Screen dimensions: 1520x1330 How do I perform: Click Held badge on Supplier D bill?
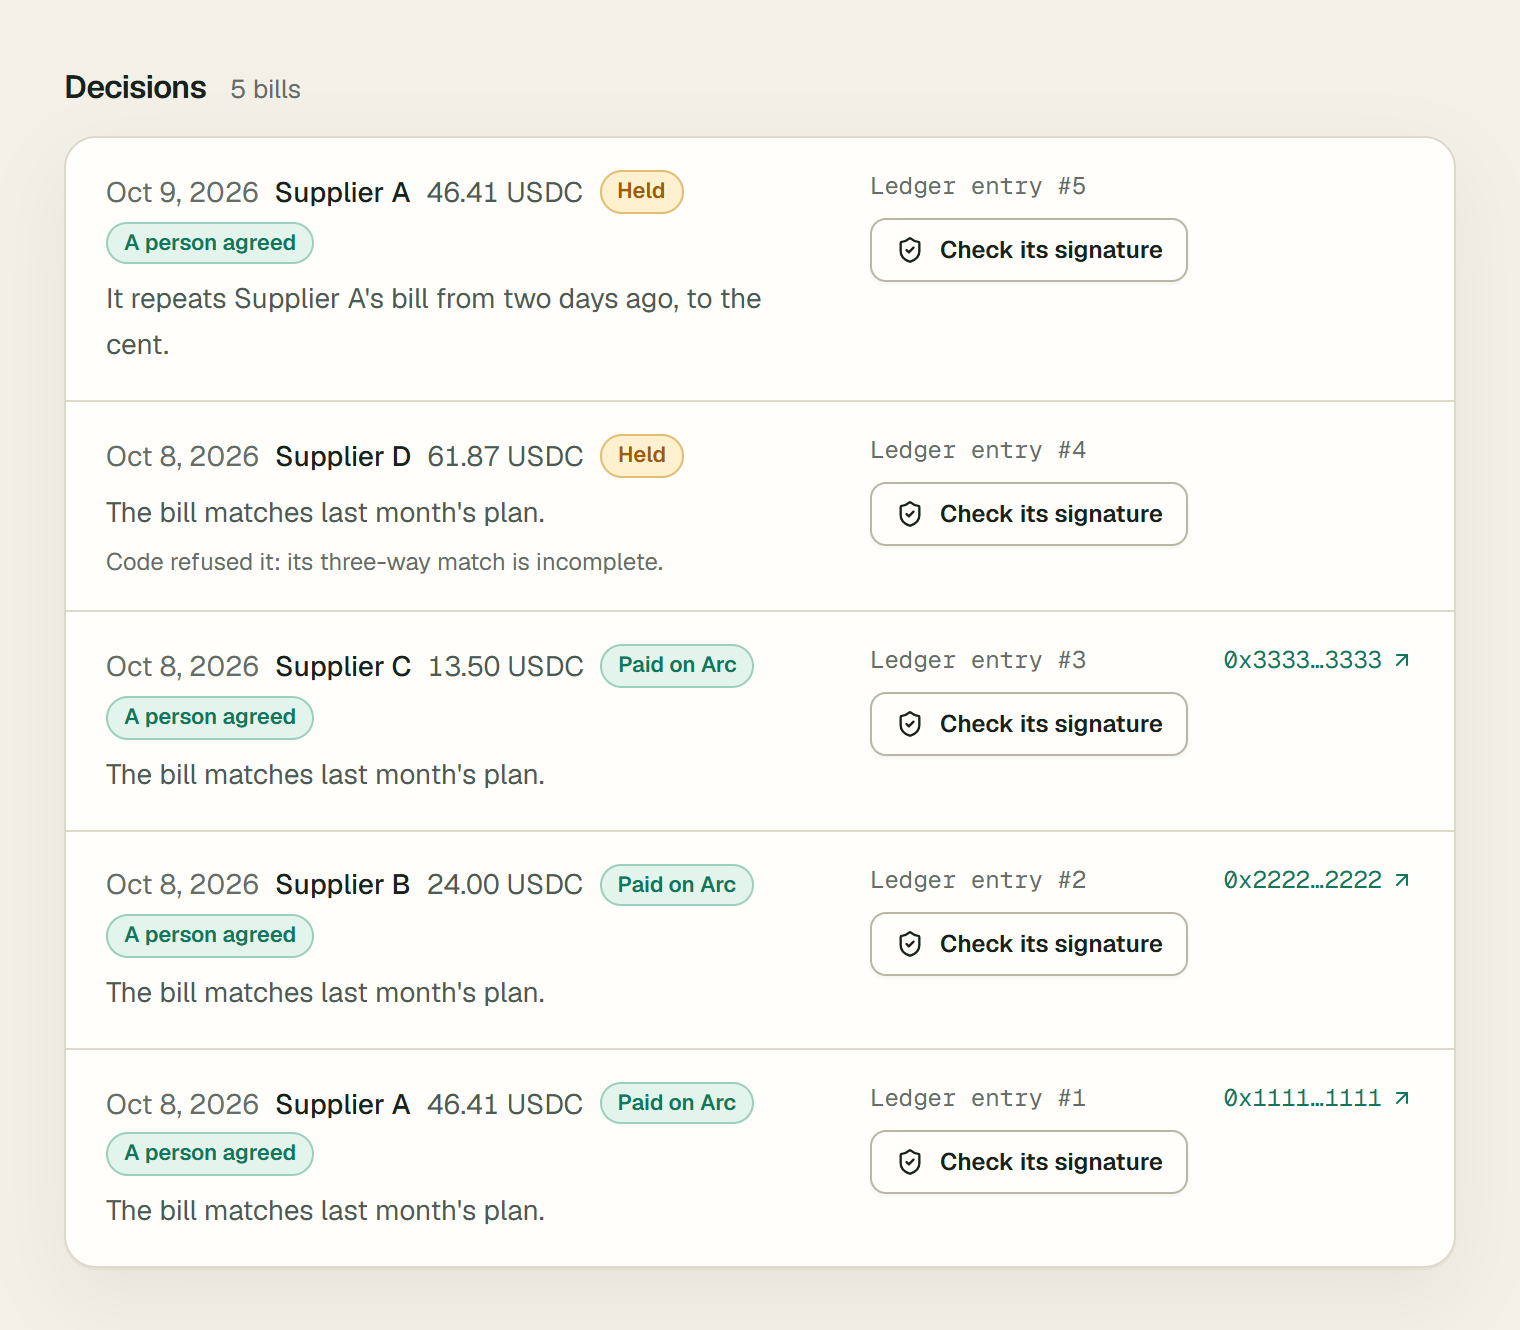click(641, 456)
